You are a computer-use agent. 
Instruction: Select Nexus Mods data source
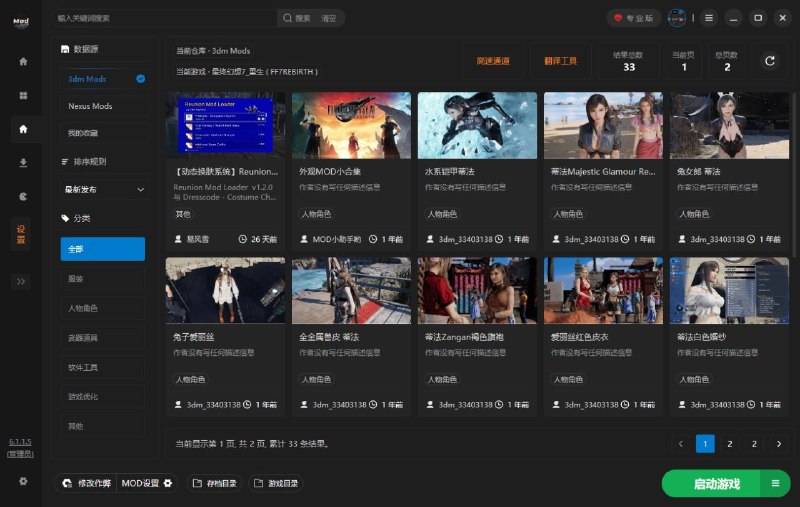pyautogui.click(x=105, y=106)
